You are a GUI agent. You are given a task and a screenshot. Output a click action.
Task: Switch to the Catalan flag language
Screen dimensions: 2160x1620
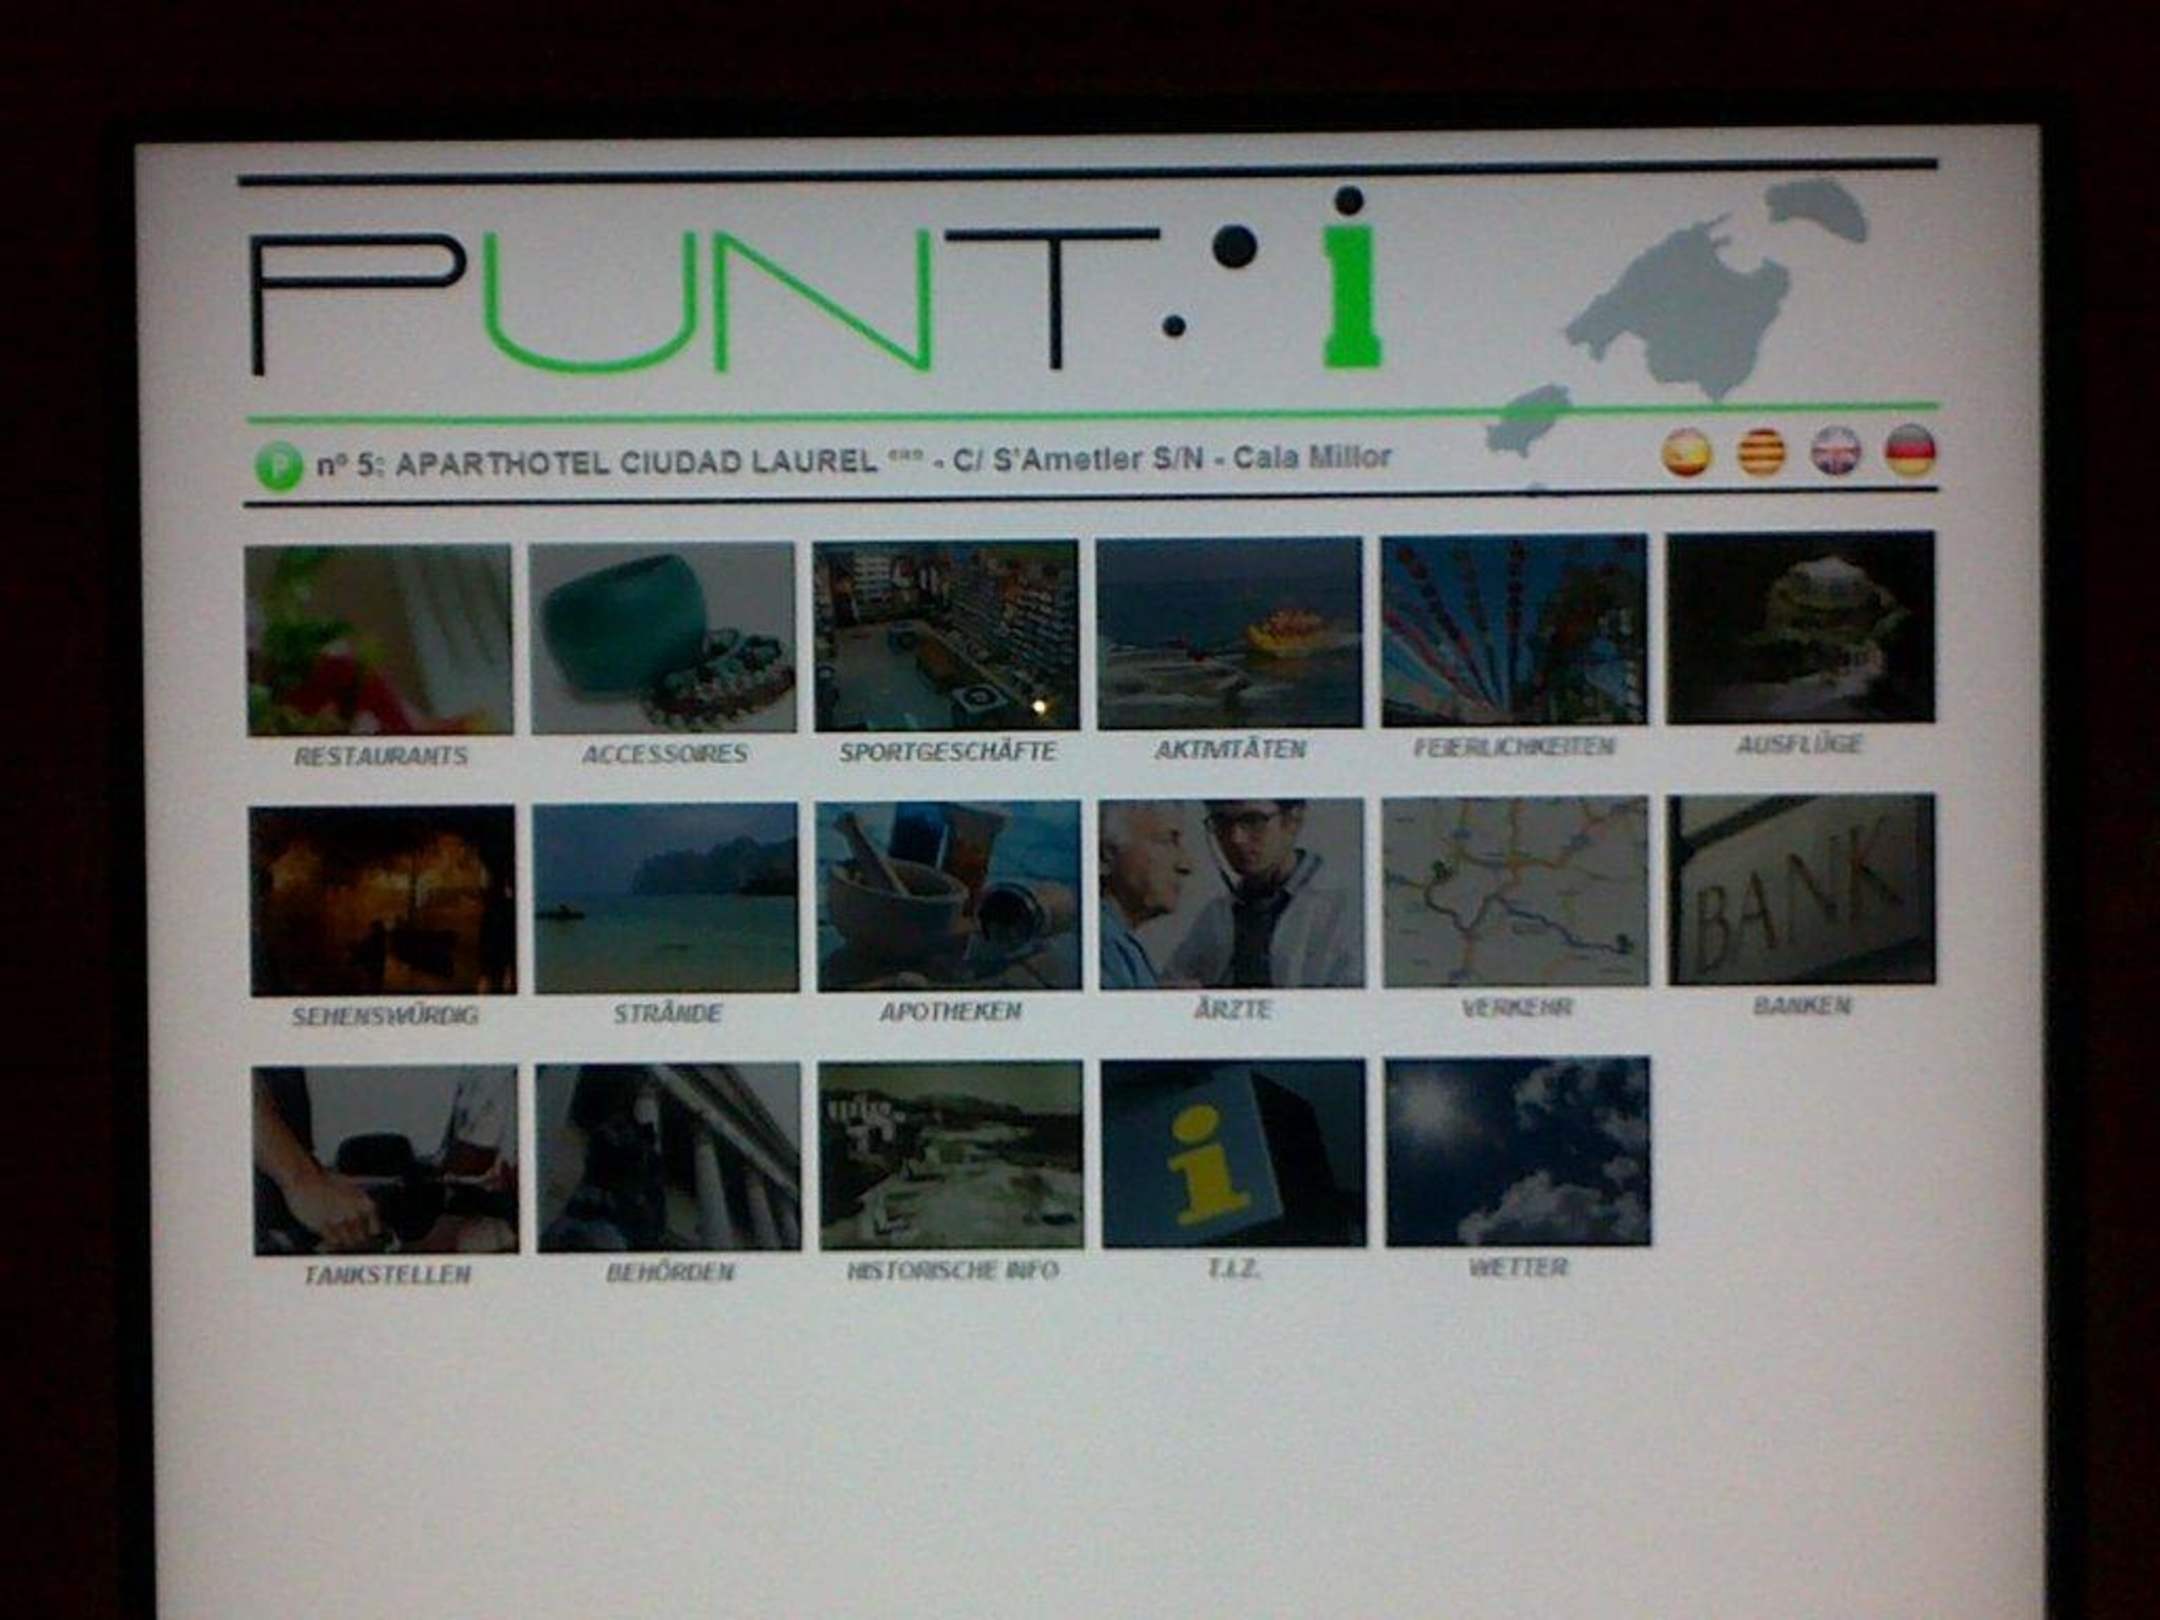coord(1761,452)
